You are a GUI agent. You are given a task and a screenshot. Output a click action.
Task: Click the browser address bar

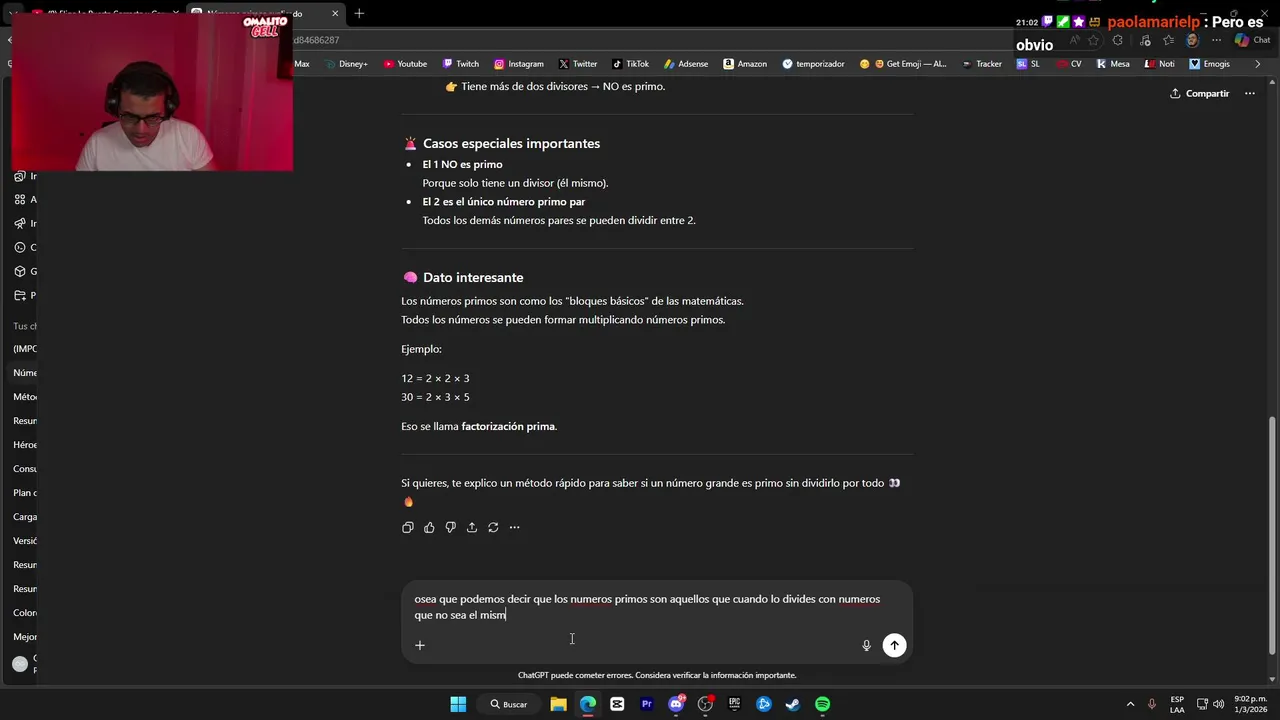pyautogui.click(x=650, y=40)
